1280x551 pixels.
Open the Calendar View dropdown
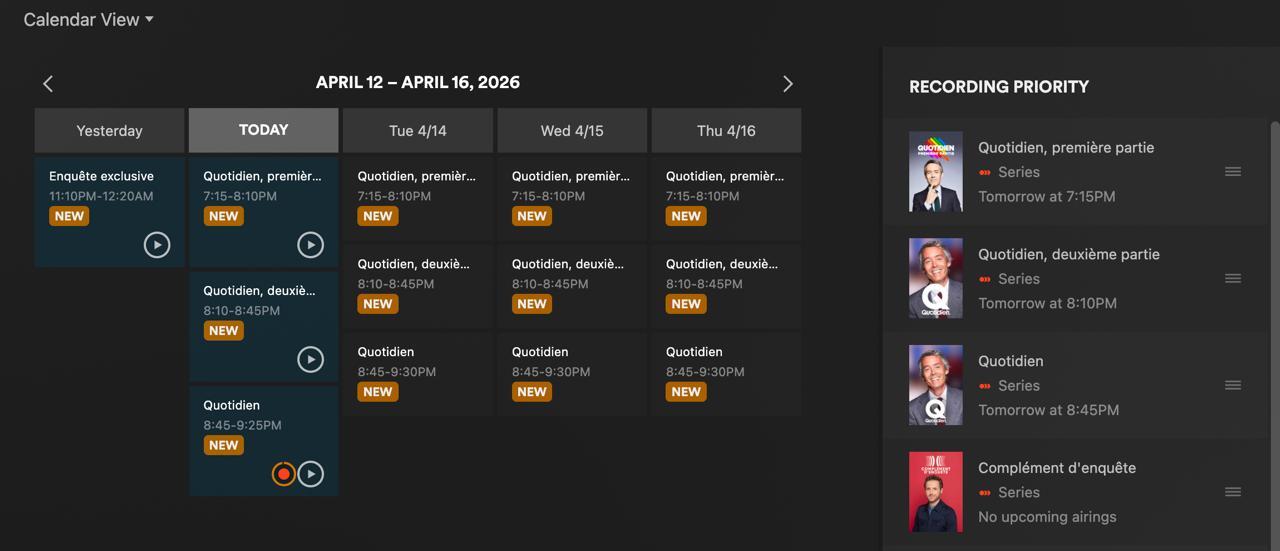pos(88,20)
